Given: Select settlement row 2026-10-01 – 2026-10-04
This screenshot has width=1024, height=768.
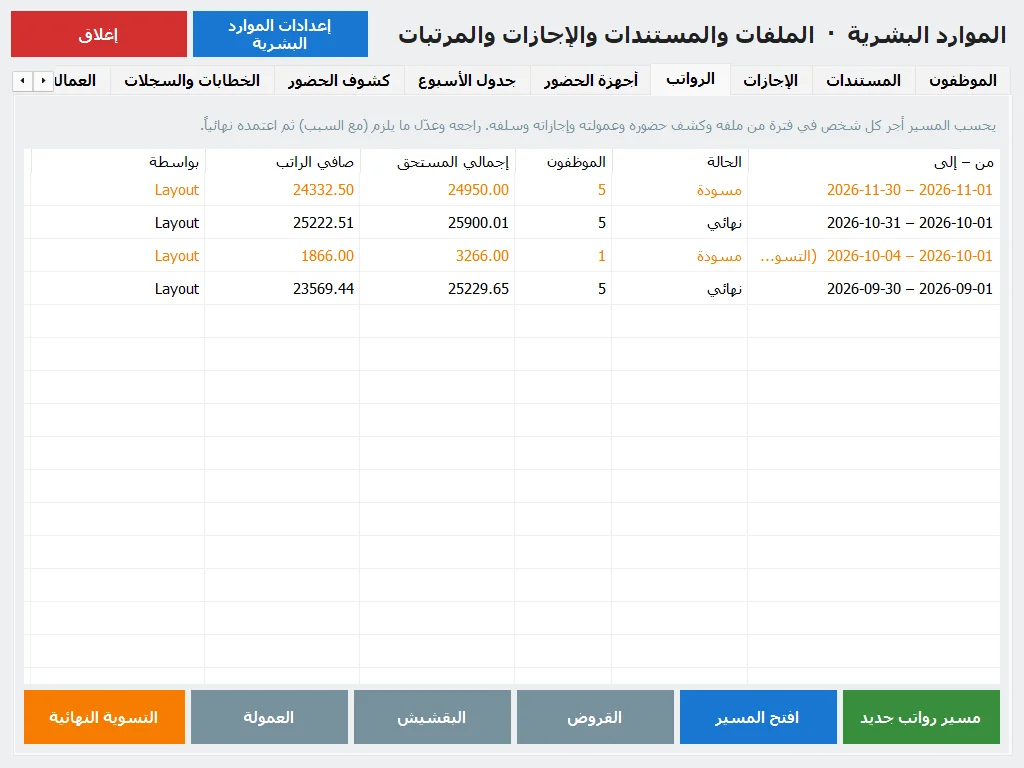Looking at the screenshot, I should click(x=512, y=256).
